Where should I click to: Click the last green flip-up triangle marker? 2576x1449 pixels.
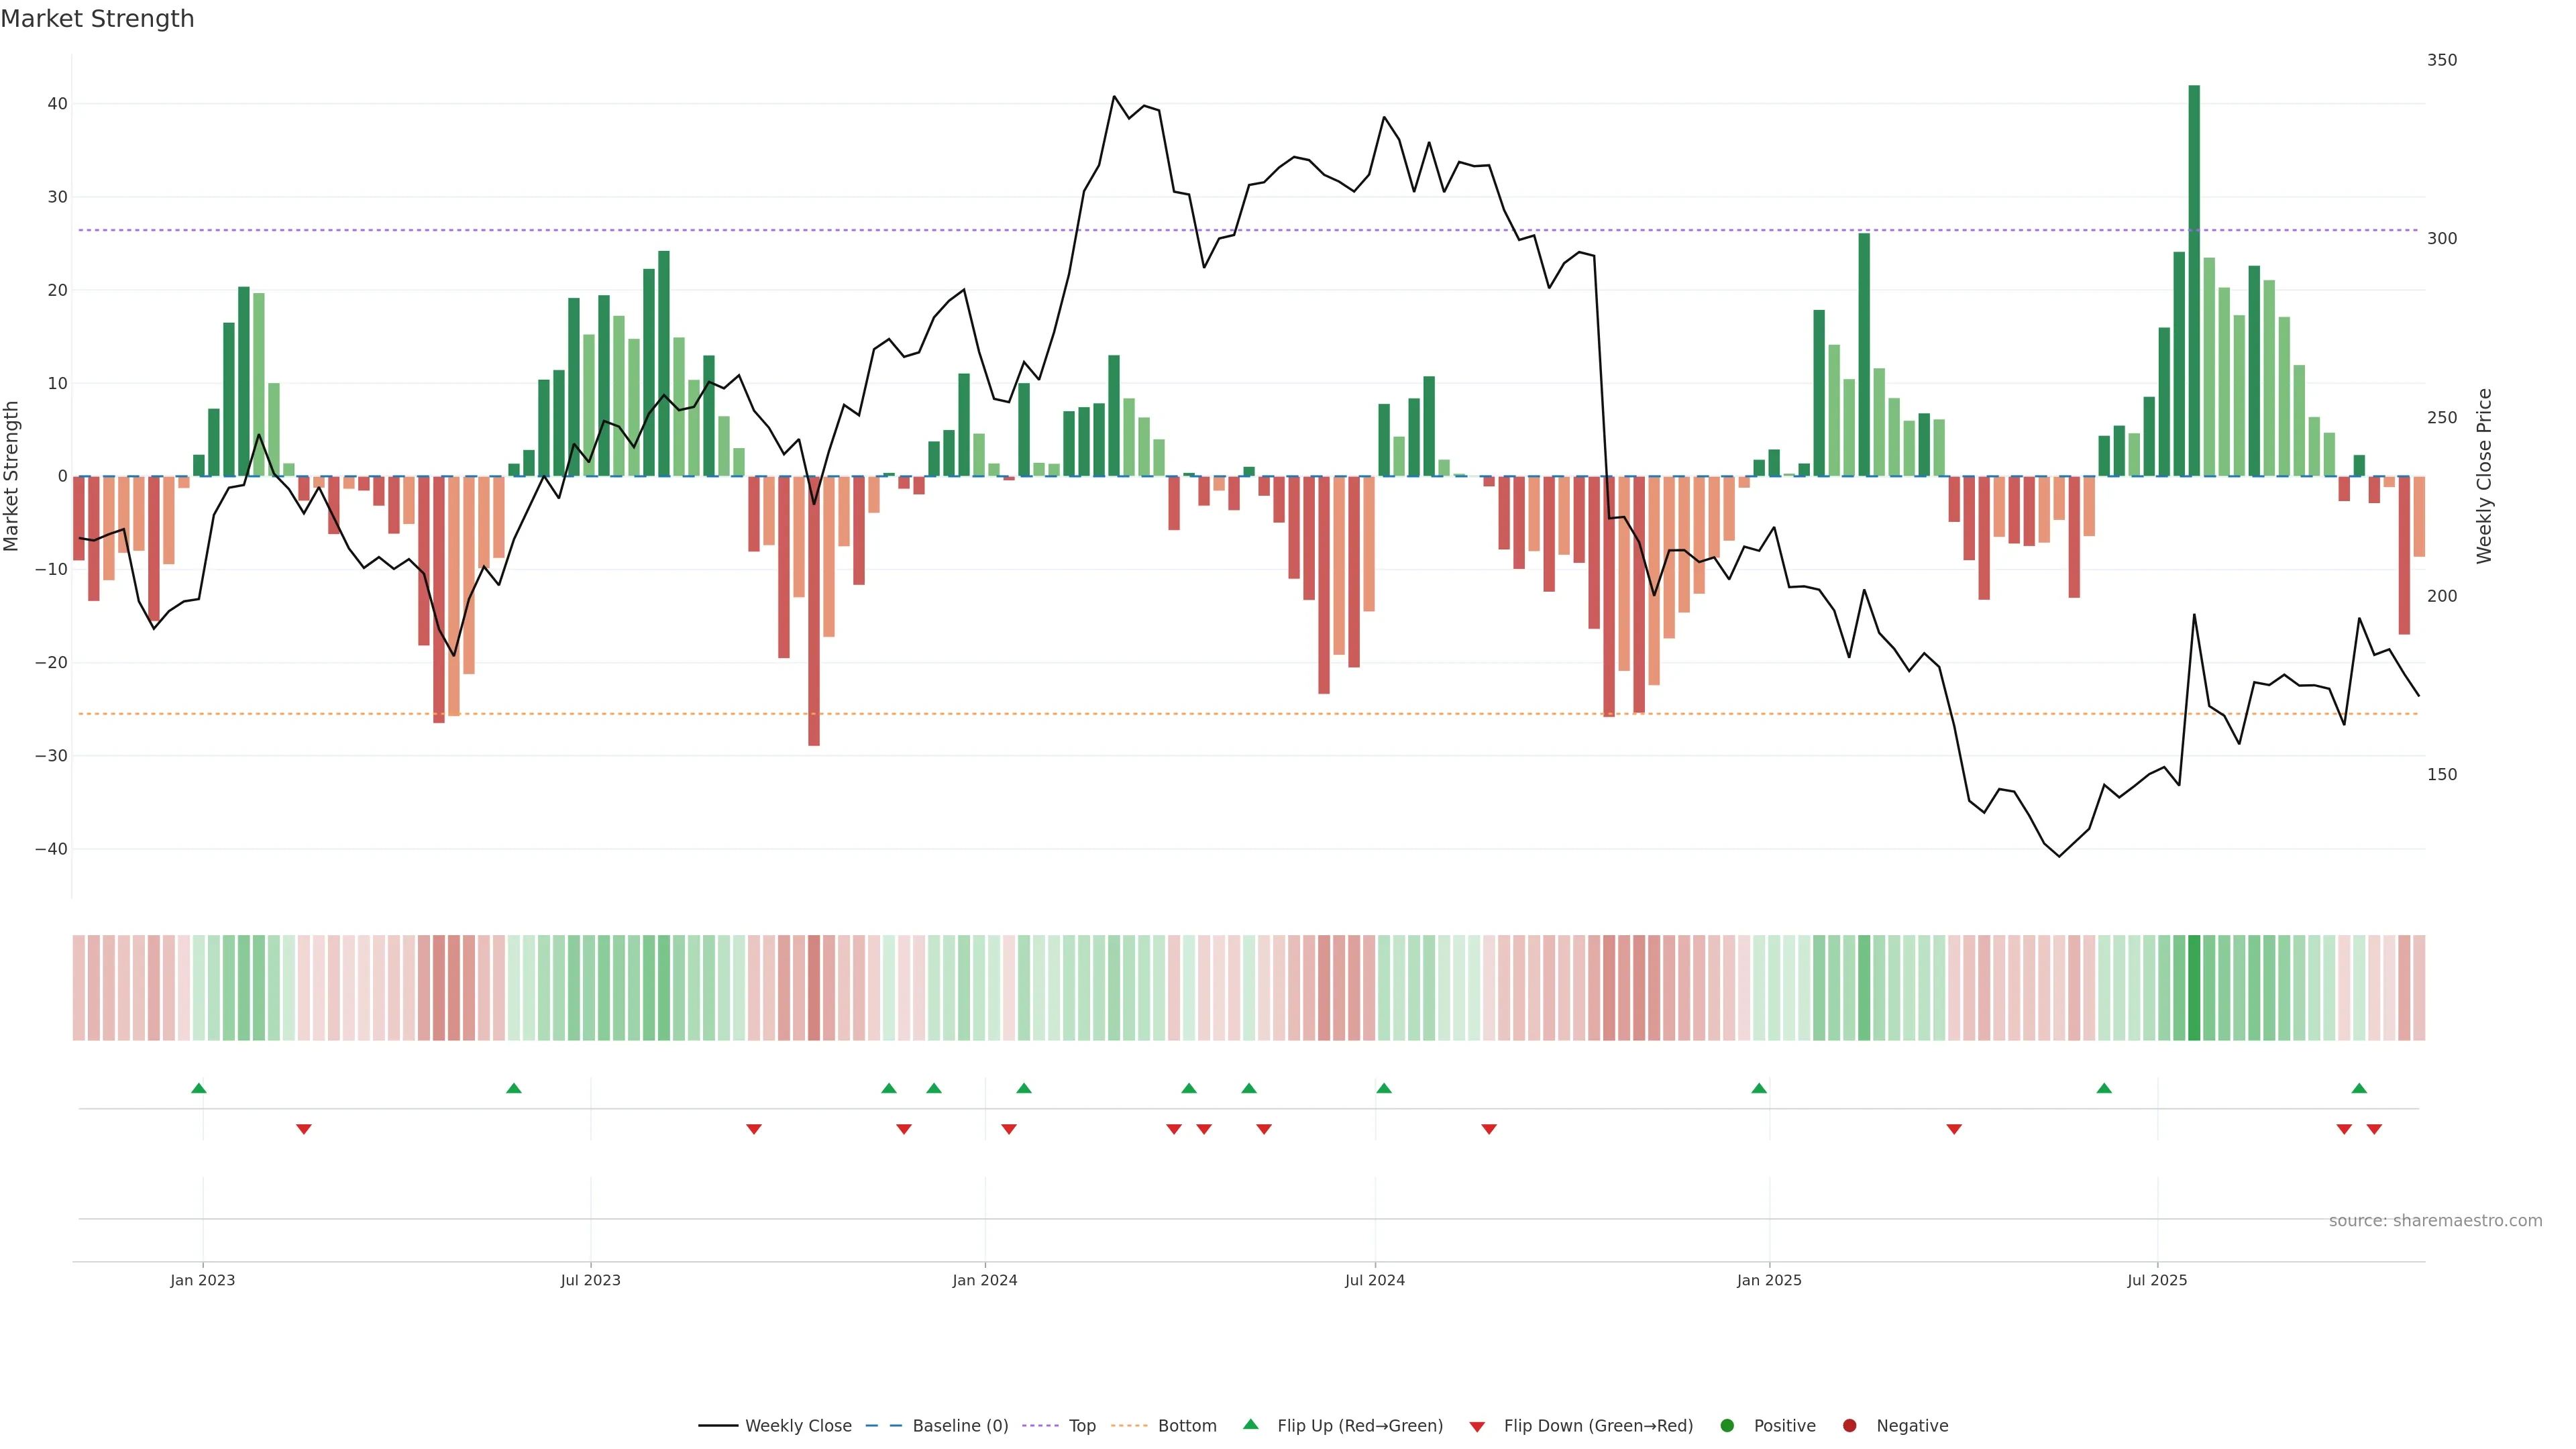coord(2359,1088)
